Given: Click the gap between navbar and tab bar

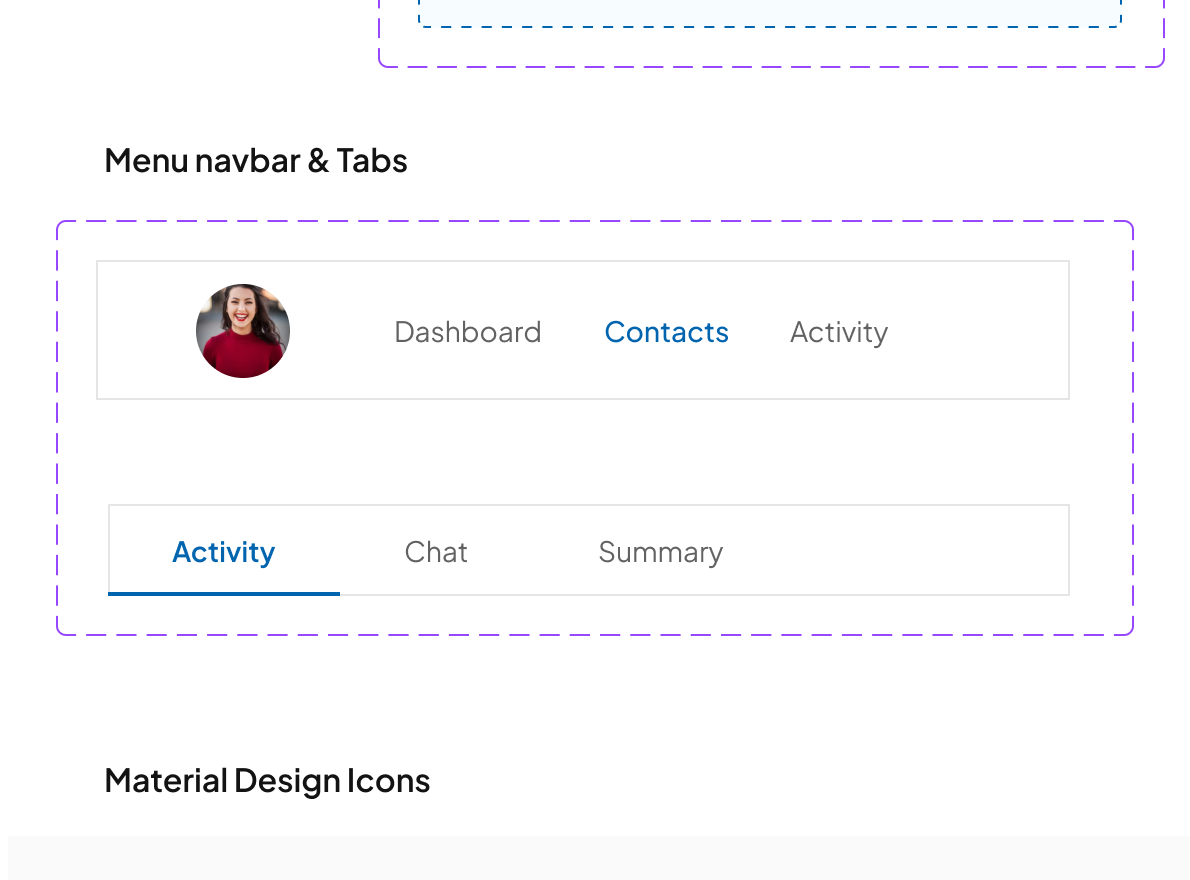Looking at the screenshot, I should 590,452.
